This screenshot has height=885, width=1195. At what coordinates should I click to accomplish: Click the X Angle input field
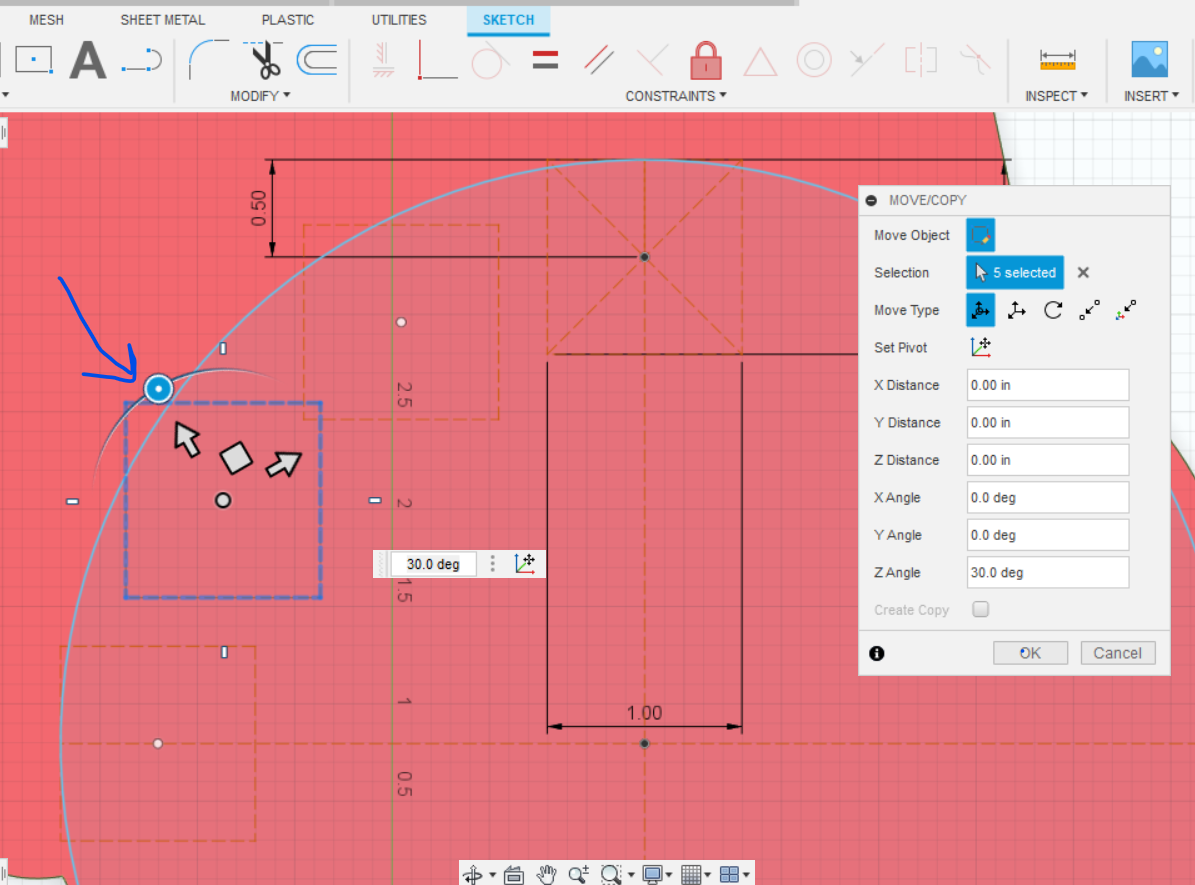point(1047,498)
